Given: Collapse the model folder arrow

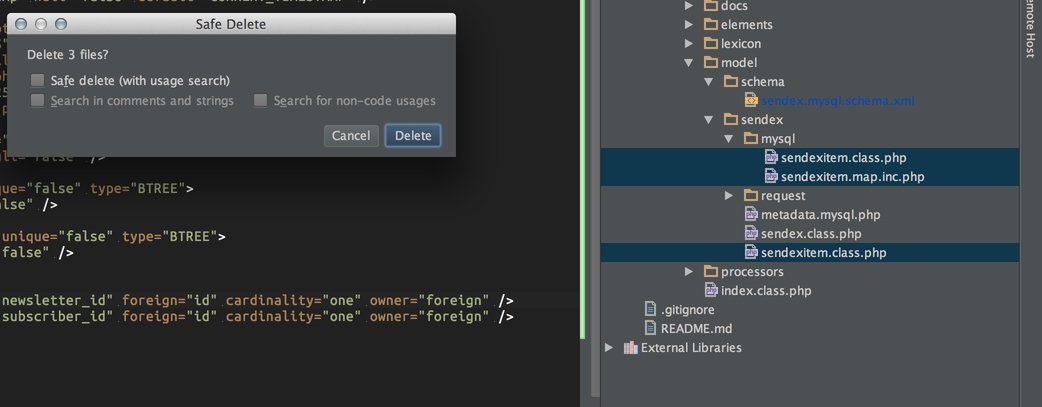Looking at the screenshot, I should 689,62.
